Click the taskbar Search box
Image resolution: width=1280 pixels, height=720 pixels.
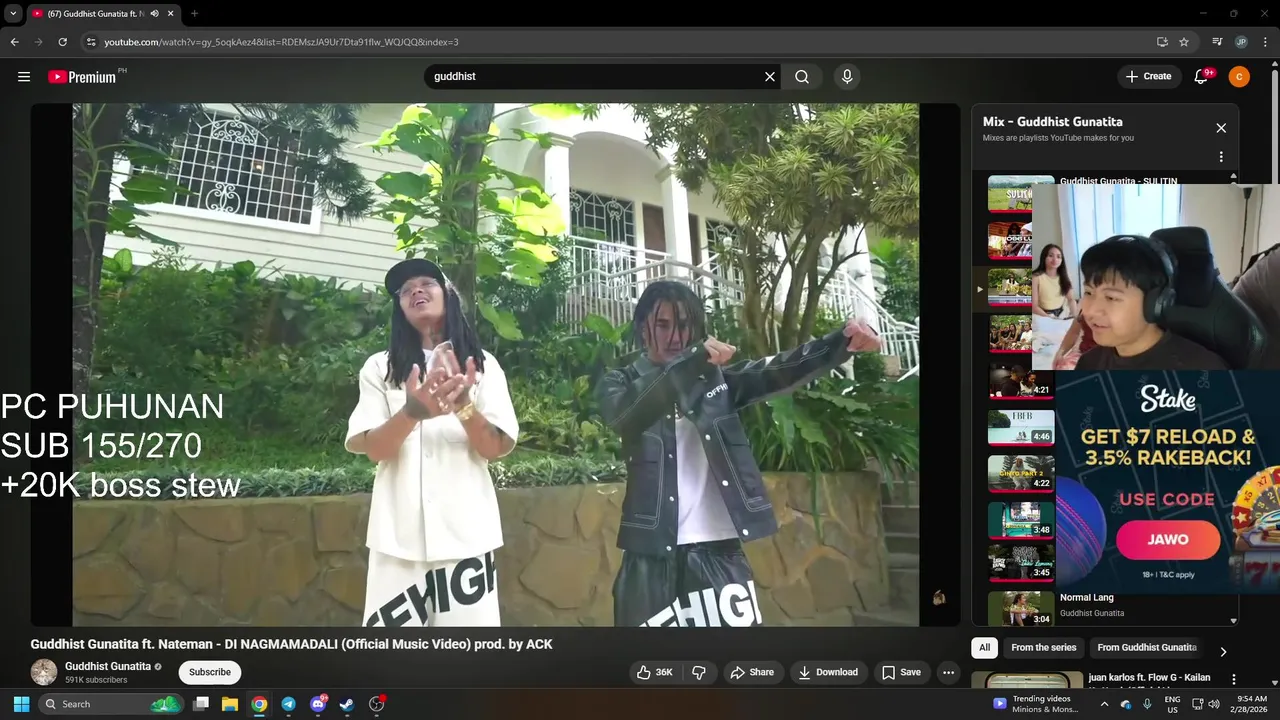(110, 704)
